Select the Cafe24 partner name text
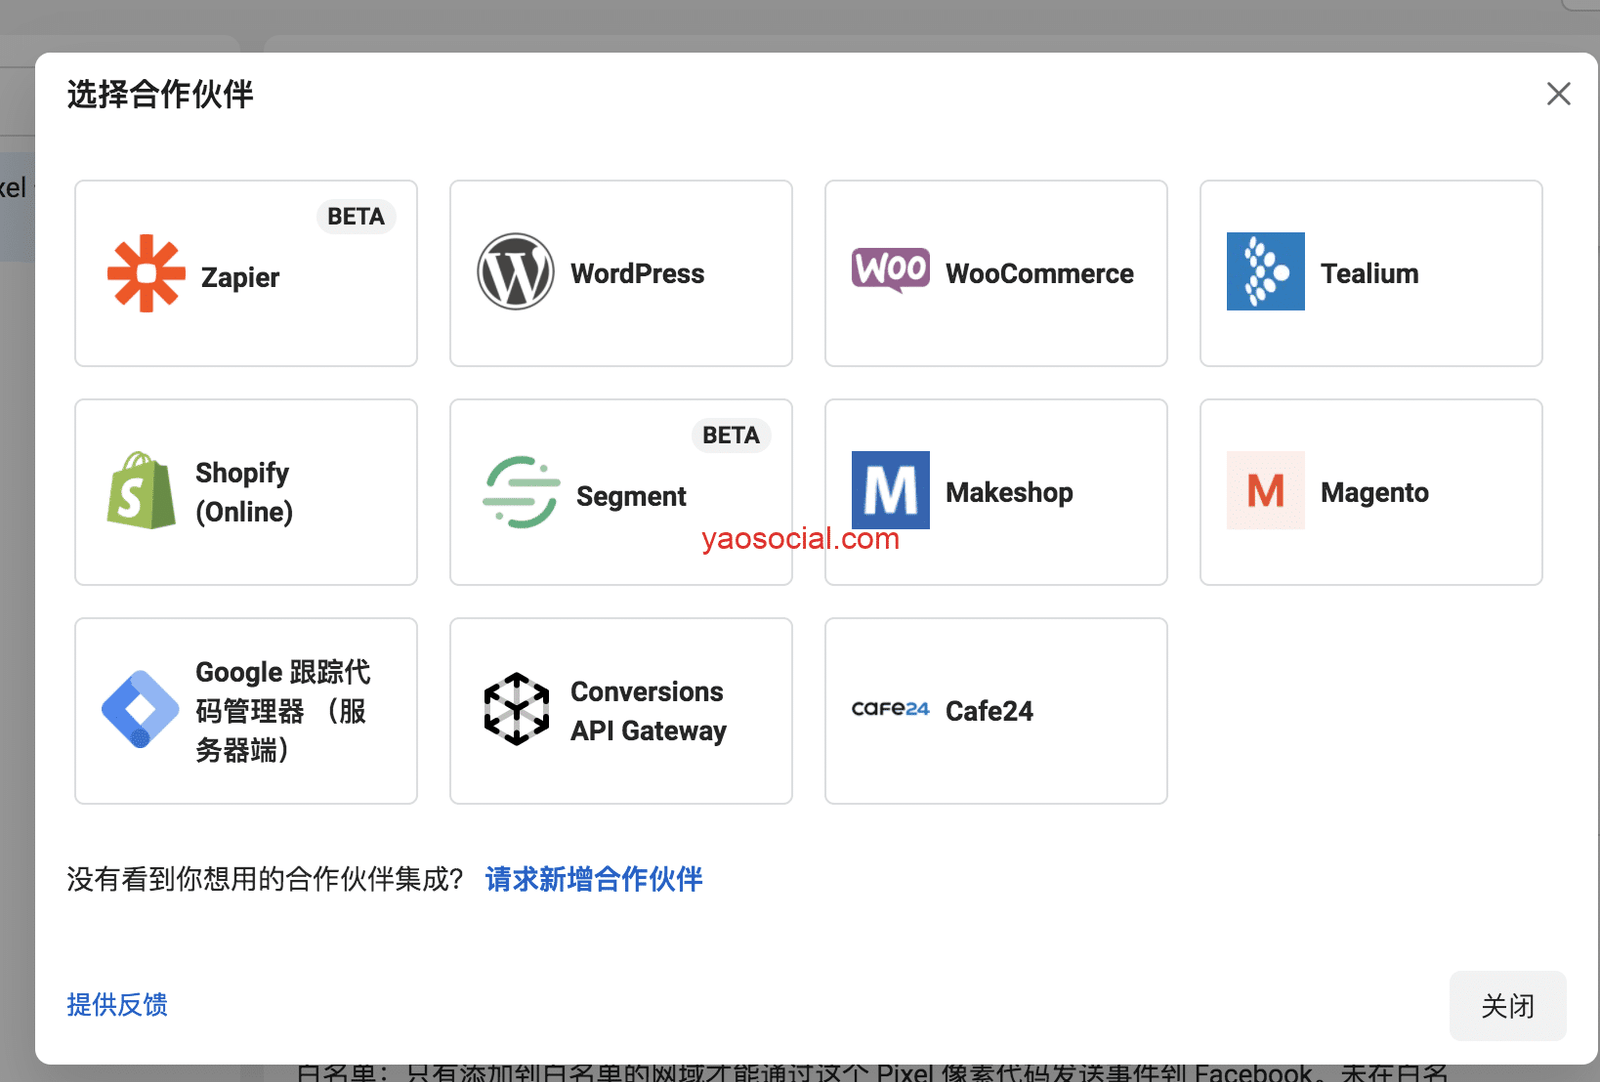1600x1082 pixels. 989,711
